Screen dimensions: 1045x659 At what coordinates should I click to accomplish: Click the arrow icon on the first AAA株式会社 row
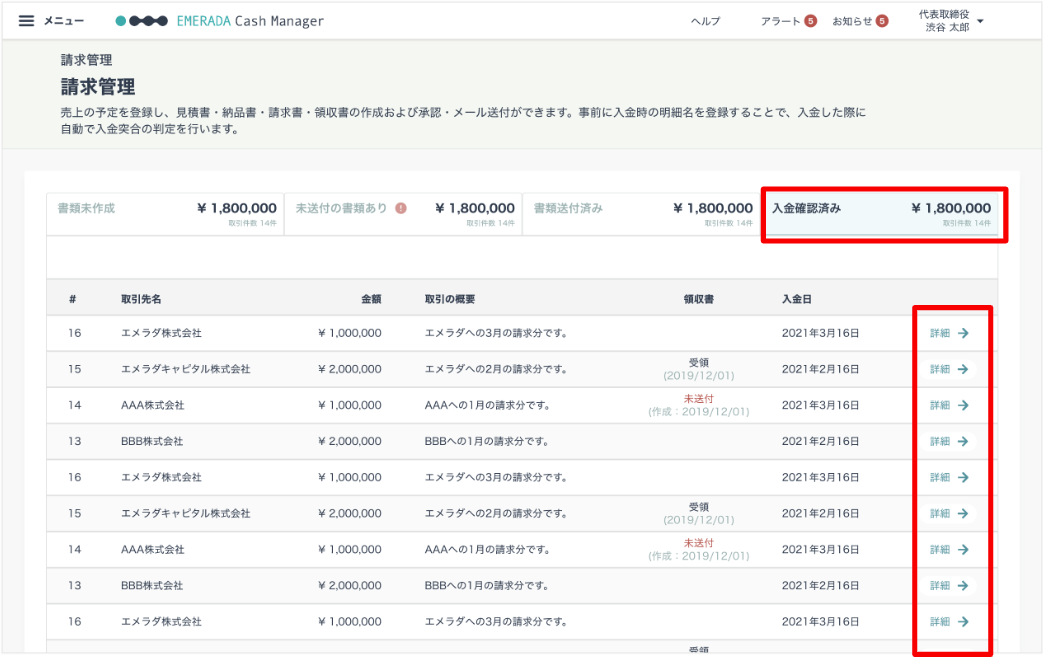point(964,405)
